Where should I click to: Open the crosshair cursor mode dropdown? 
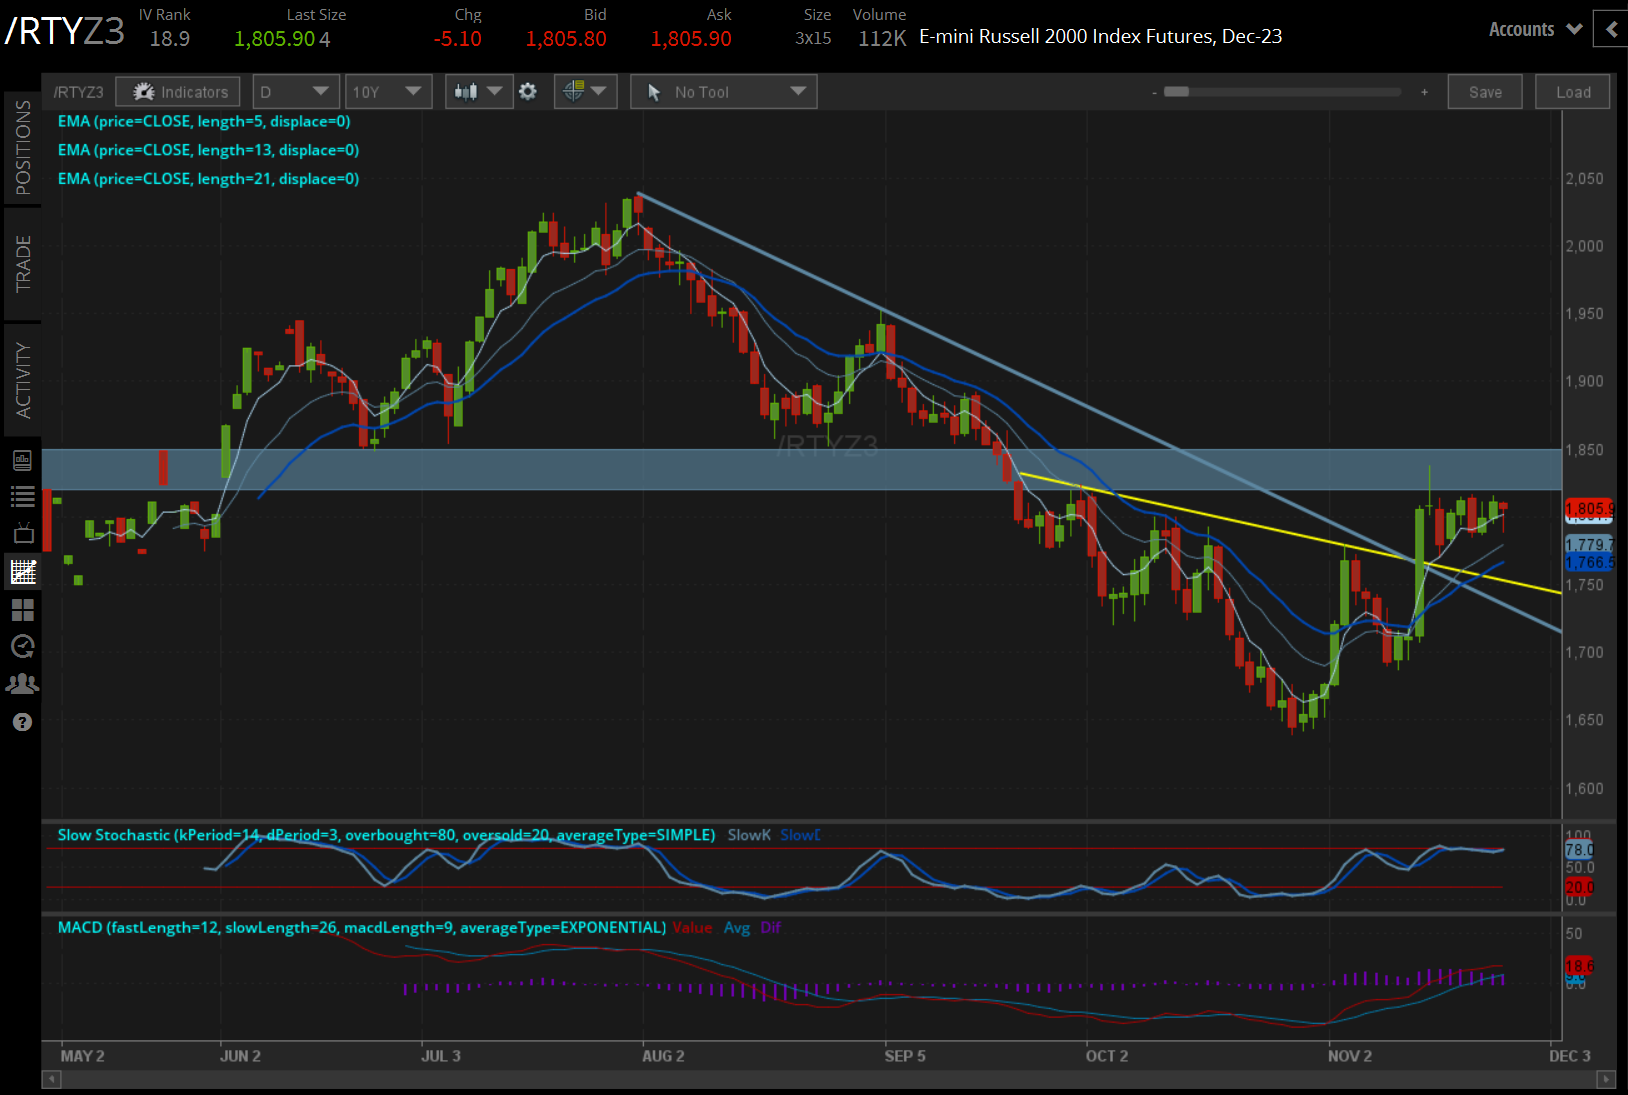(585, 92)
